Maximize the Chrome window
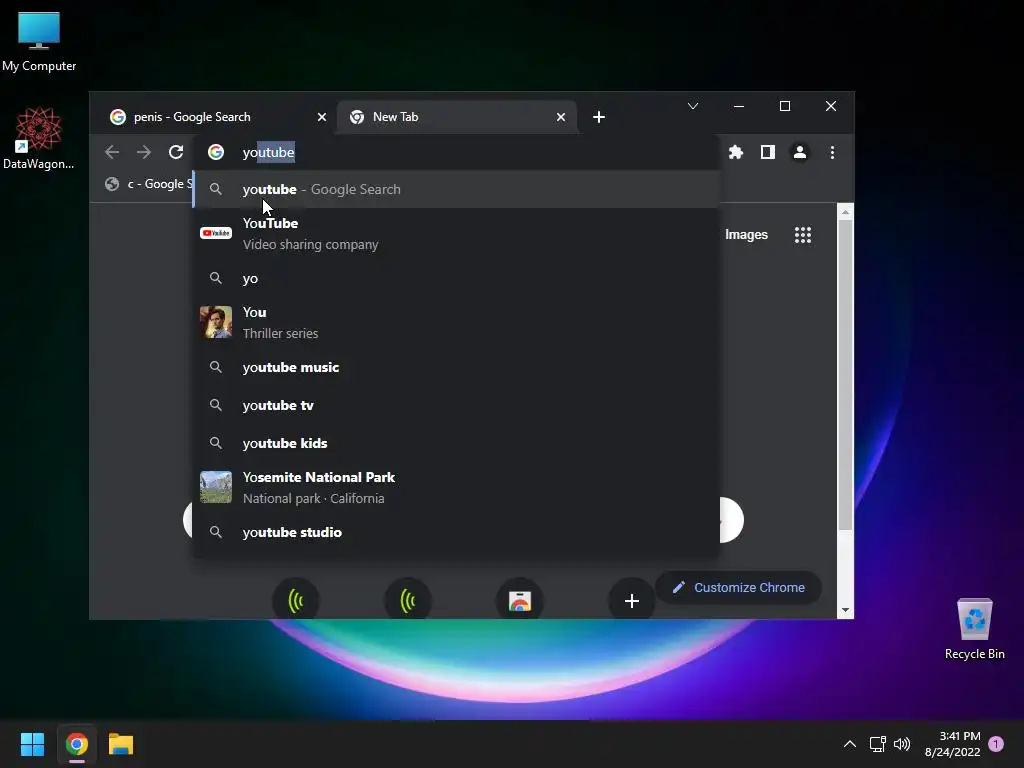1024x768 pixels. 785,106
